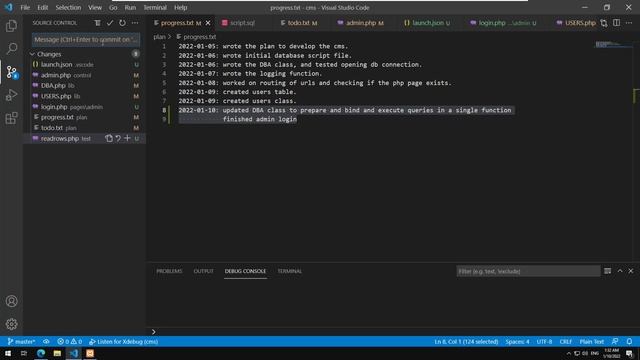Open the Help menu
The width and height of the screenshot is (640, 360).
pos(180,7)
